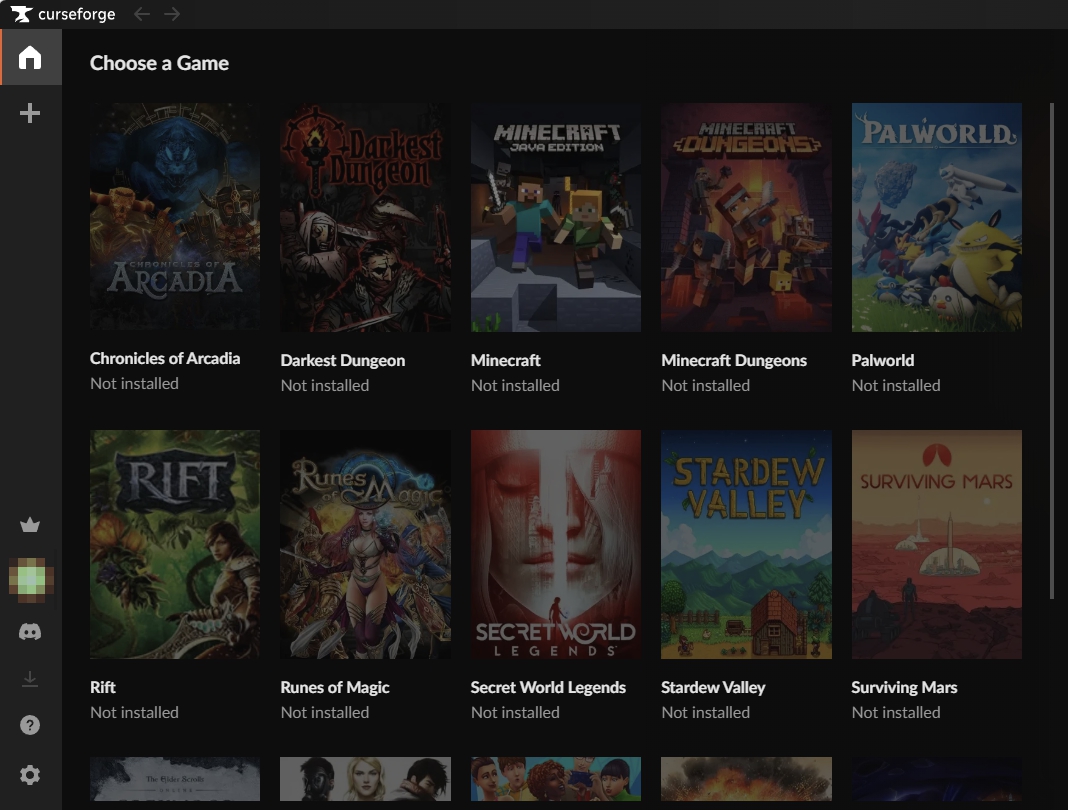Choose the Stardew Valley cover
The width and height of the screenshot is (1068, 810).
tap(747, 544)
